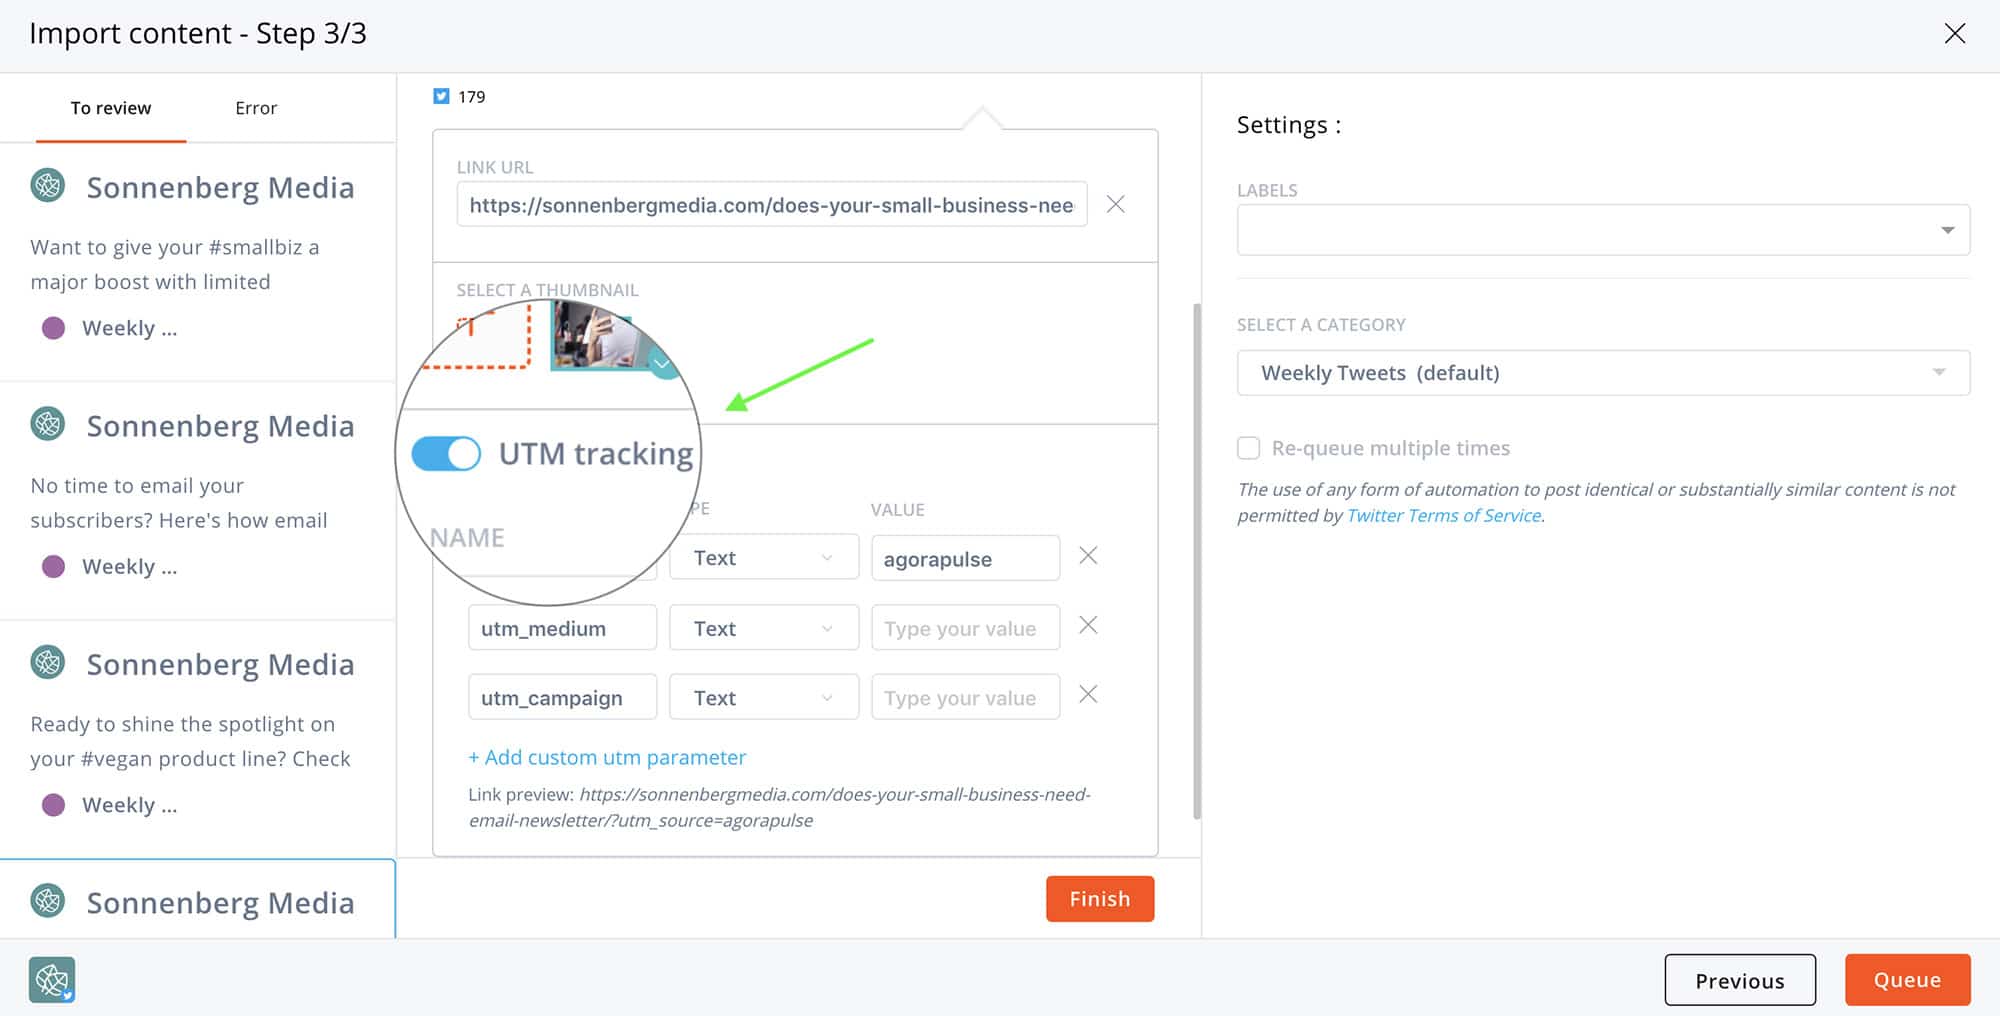
Task: Open type dropdown for utm_medium
Action: (x=764, y=627)
